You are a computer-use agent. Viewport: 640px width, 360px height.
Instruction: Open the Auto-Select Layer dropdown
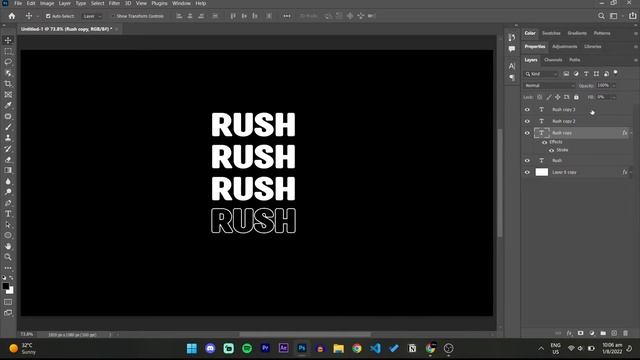(x=92, y=16)
